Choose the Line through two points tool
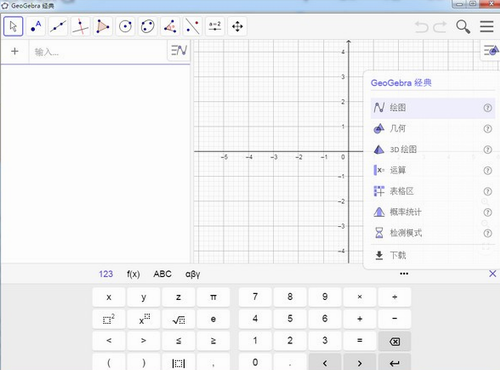 point(58,26)
